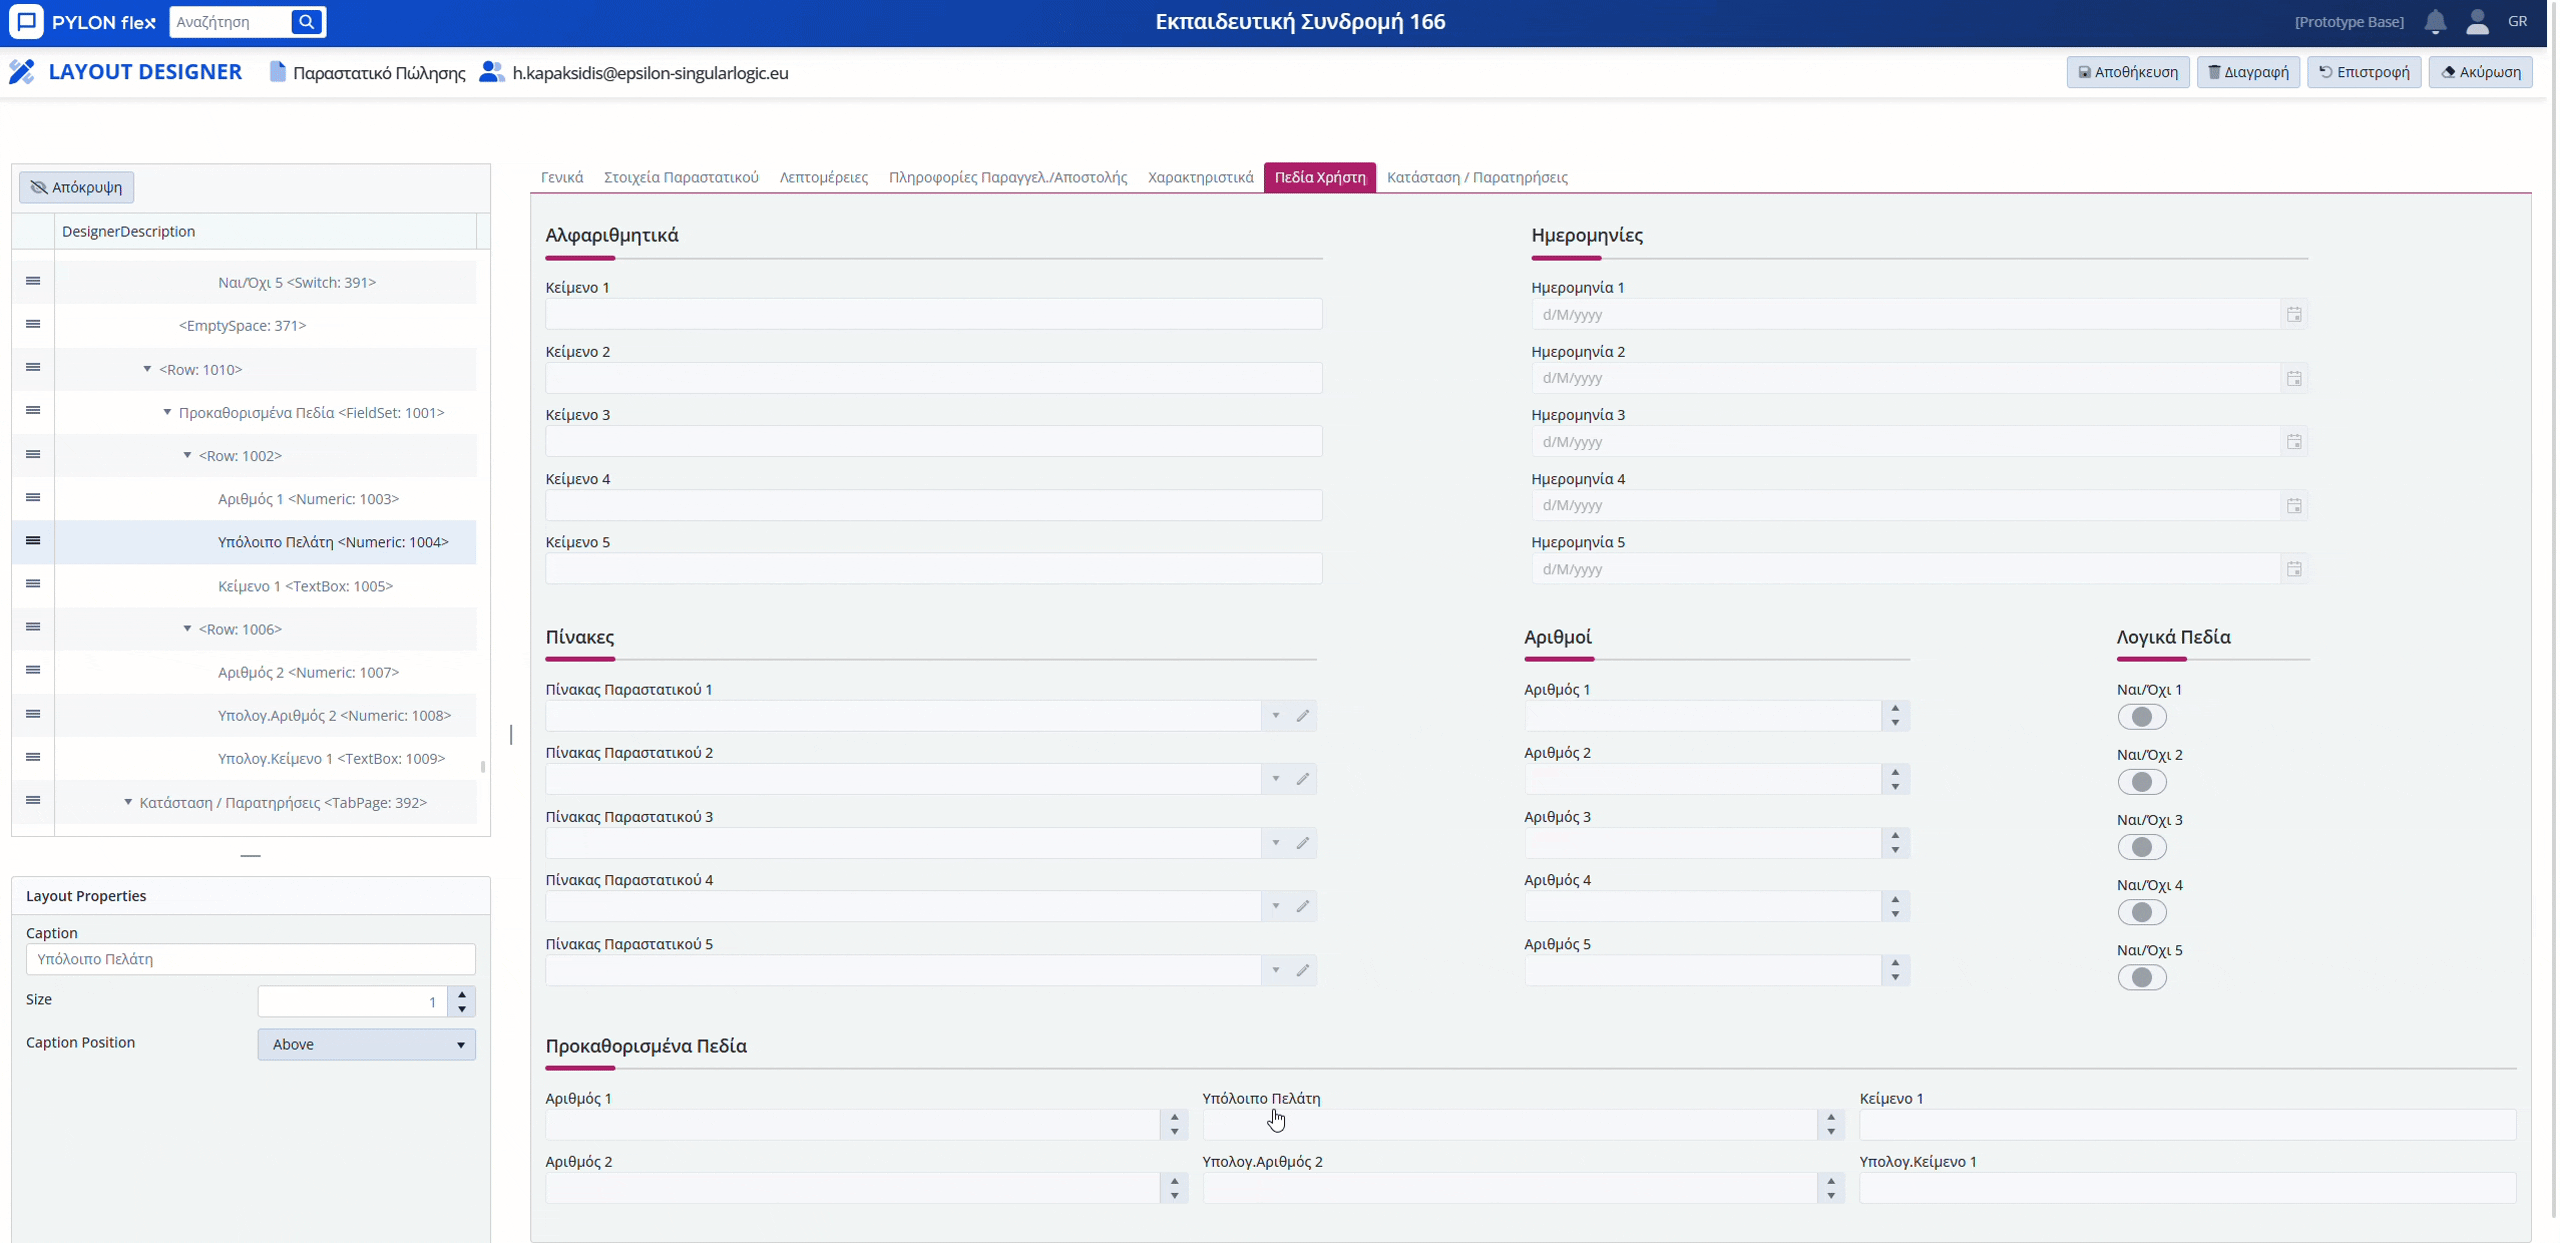2560x1243 pixels.
Task: Click the GR language selector
Action: pyautogui.click(x=2518, y=21)
